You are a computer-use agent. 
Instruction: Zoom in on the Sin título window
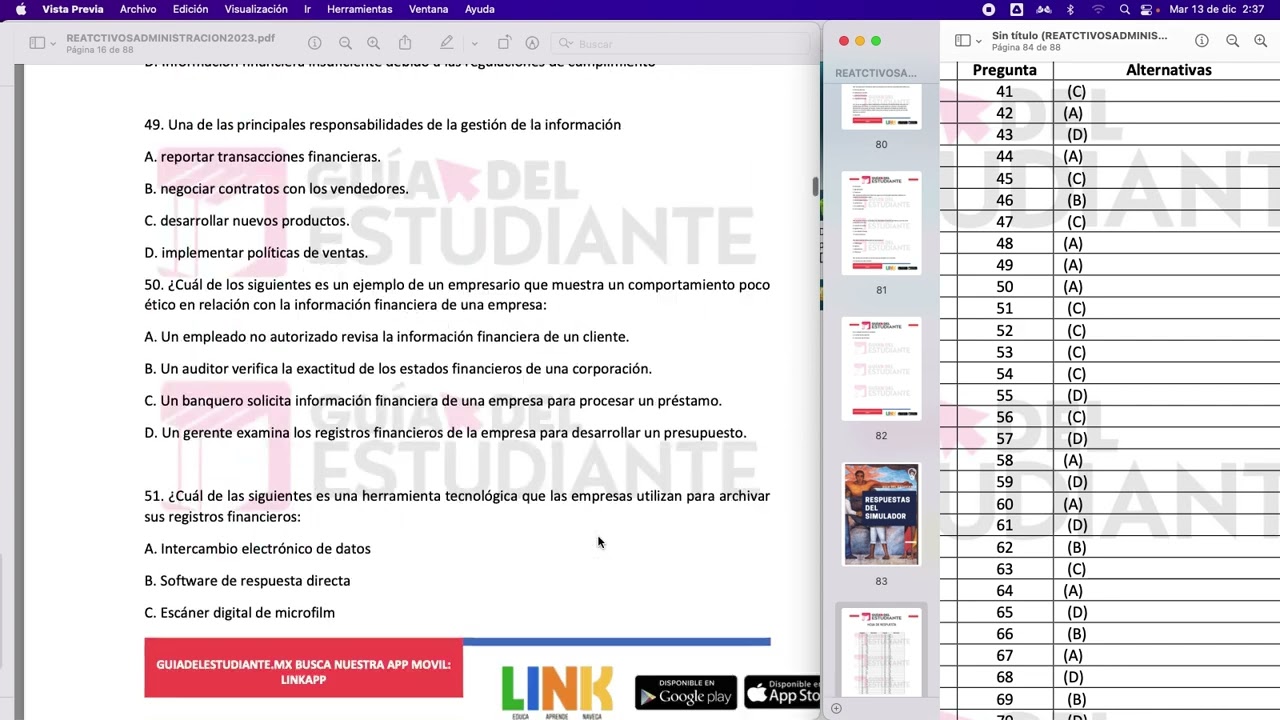click(1260, 40)
